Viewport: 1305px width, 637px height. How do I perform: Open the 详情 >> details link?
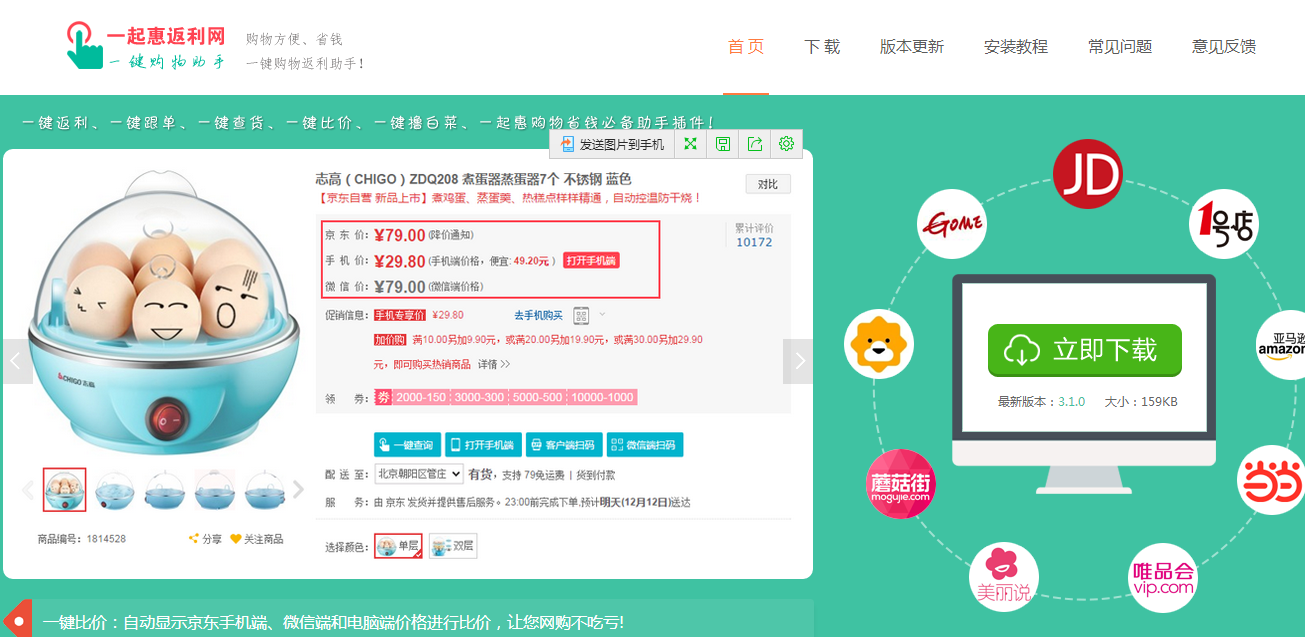point(494,364)
